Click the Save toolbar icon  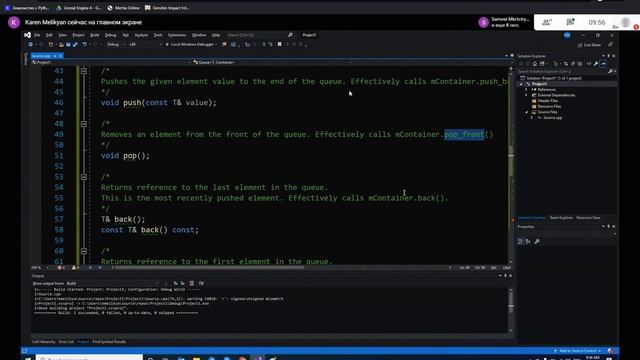[x=68, y=44]
